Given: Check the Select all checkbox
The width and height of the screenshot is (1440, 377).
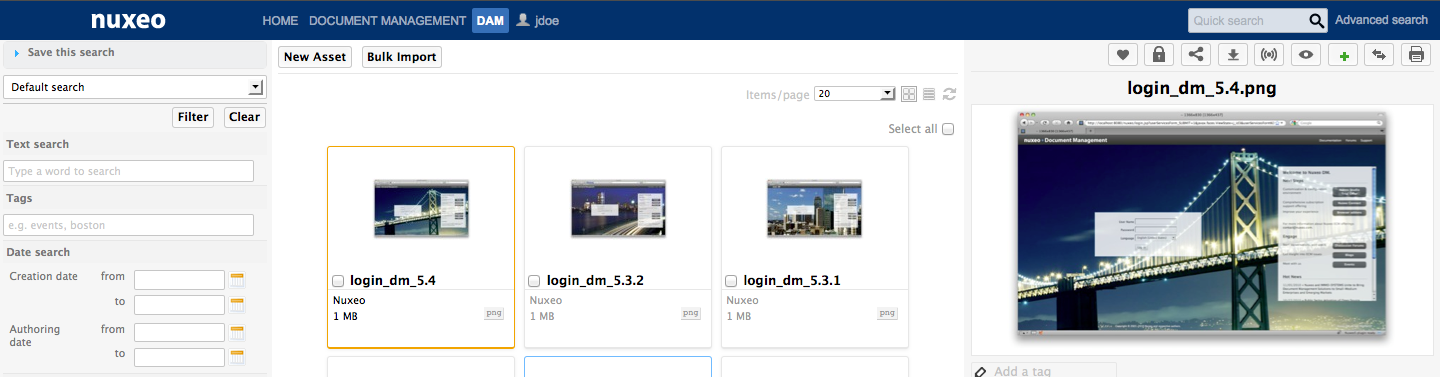Looking at the screenshot, I should click(948, 129).
